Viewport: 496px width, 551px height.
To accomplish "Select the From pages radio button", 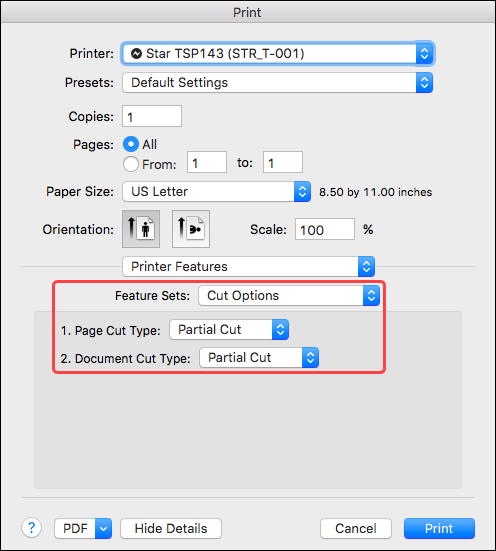I will pos(131,164).
